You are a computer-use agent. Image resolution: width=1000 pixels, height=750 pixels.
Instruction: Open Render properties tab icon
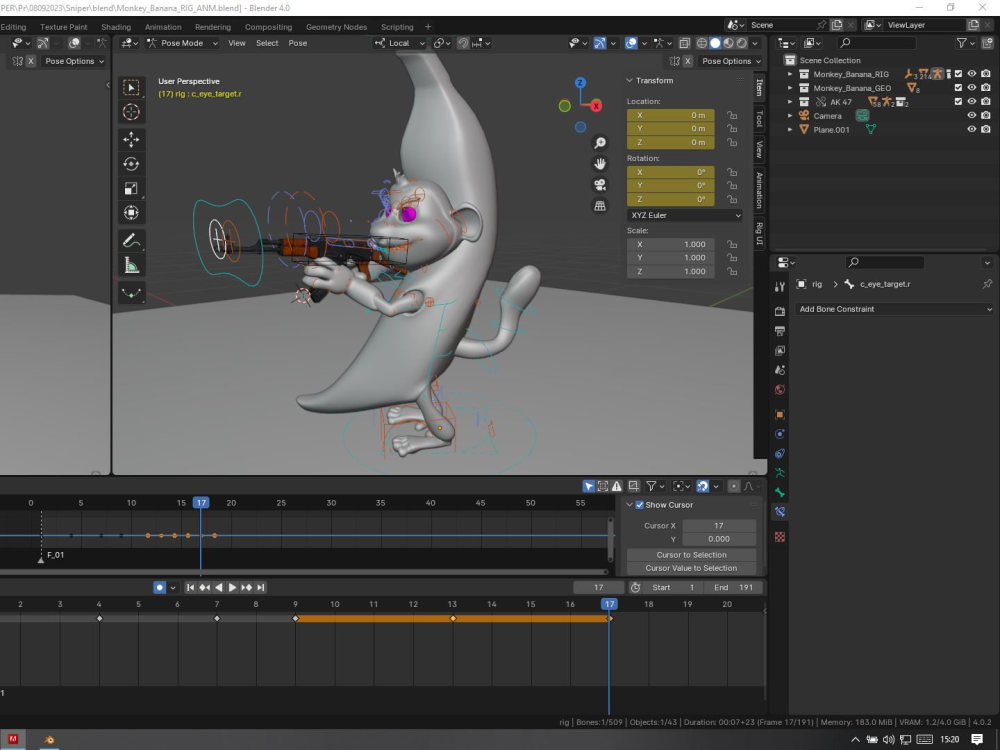(779, 311)
